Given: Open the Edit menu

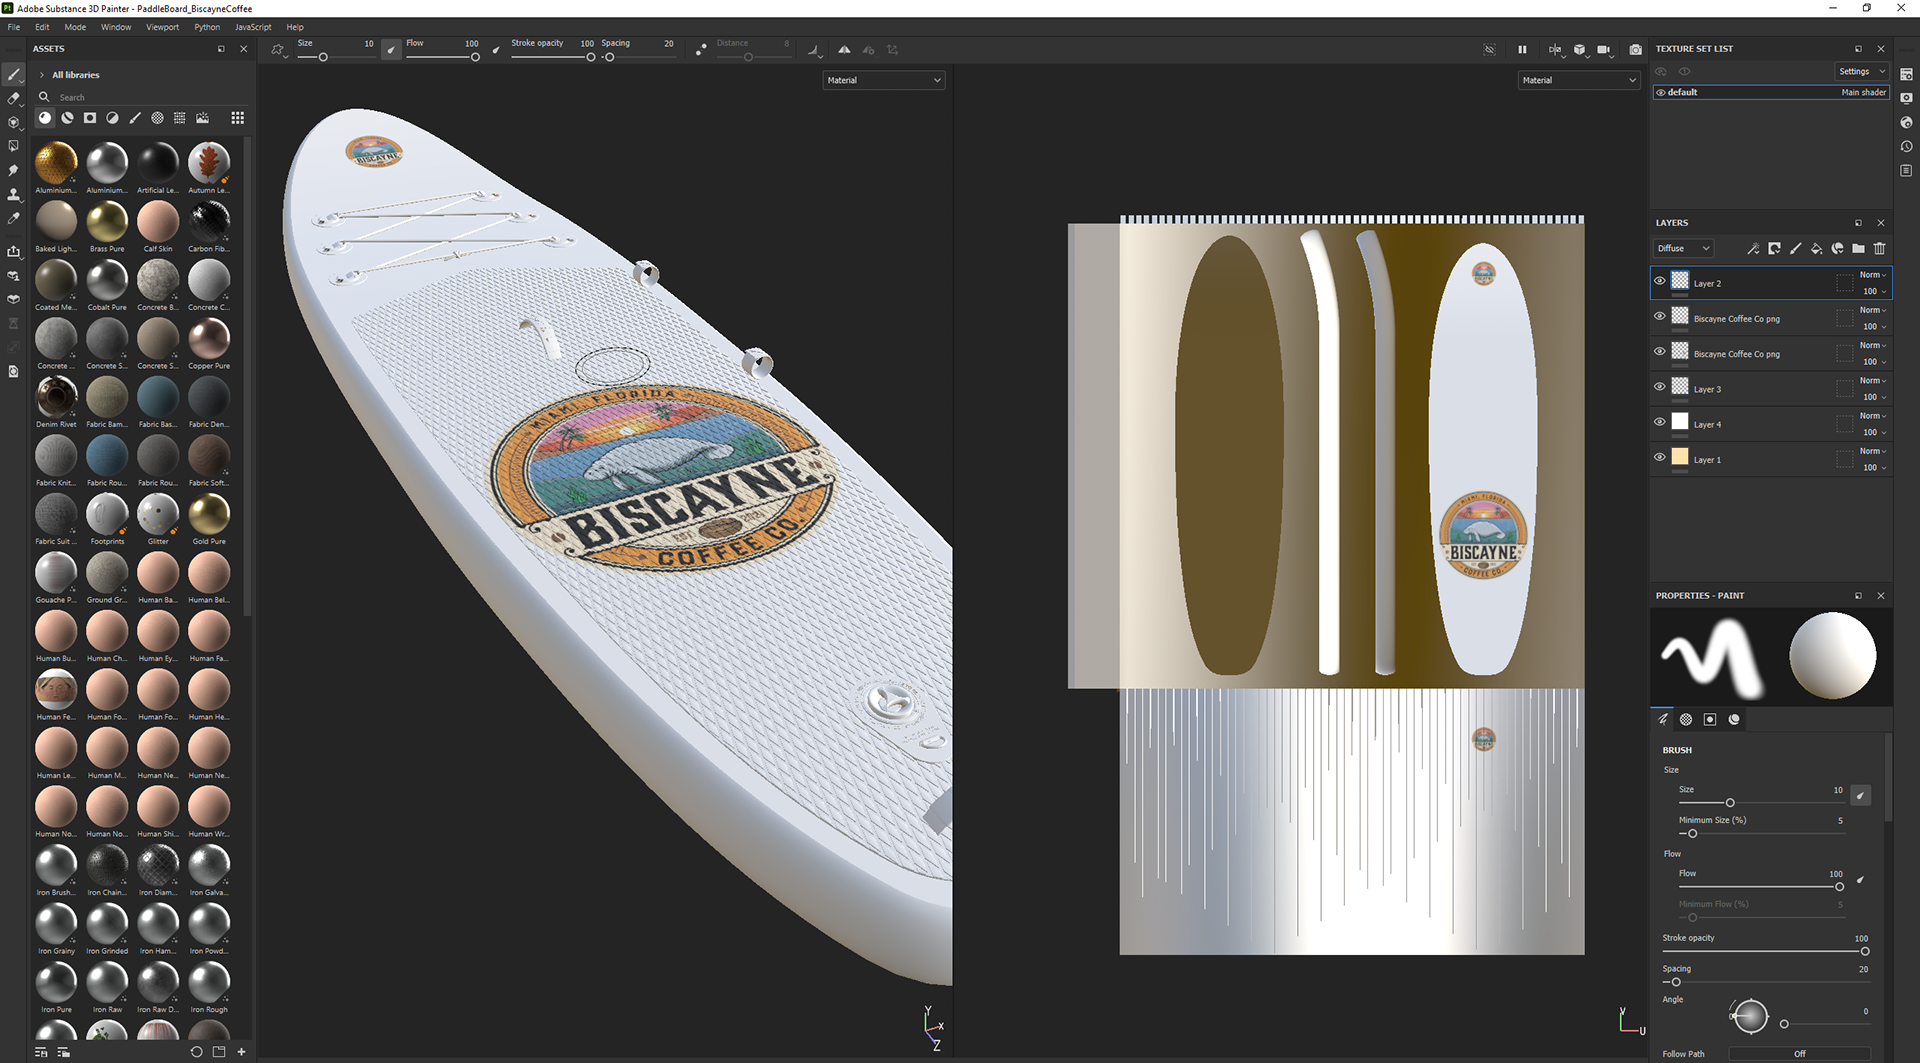Looking at the screenshot, I should click(x=42, y=27).
